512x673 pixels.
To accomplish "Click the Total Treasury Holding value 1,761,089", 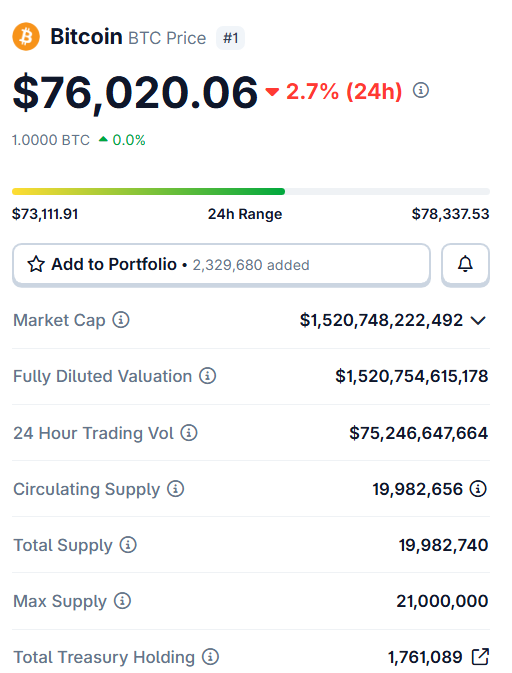I will click(425, 657).
